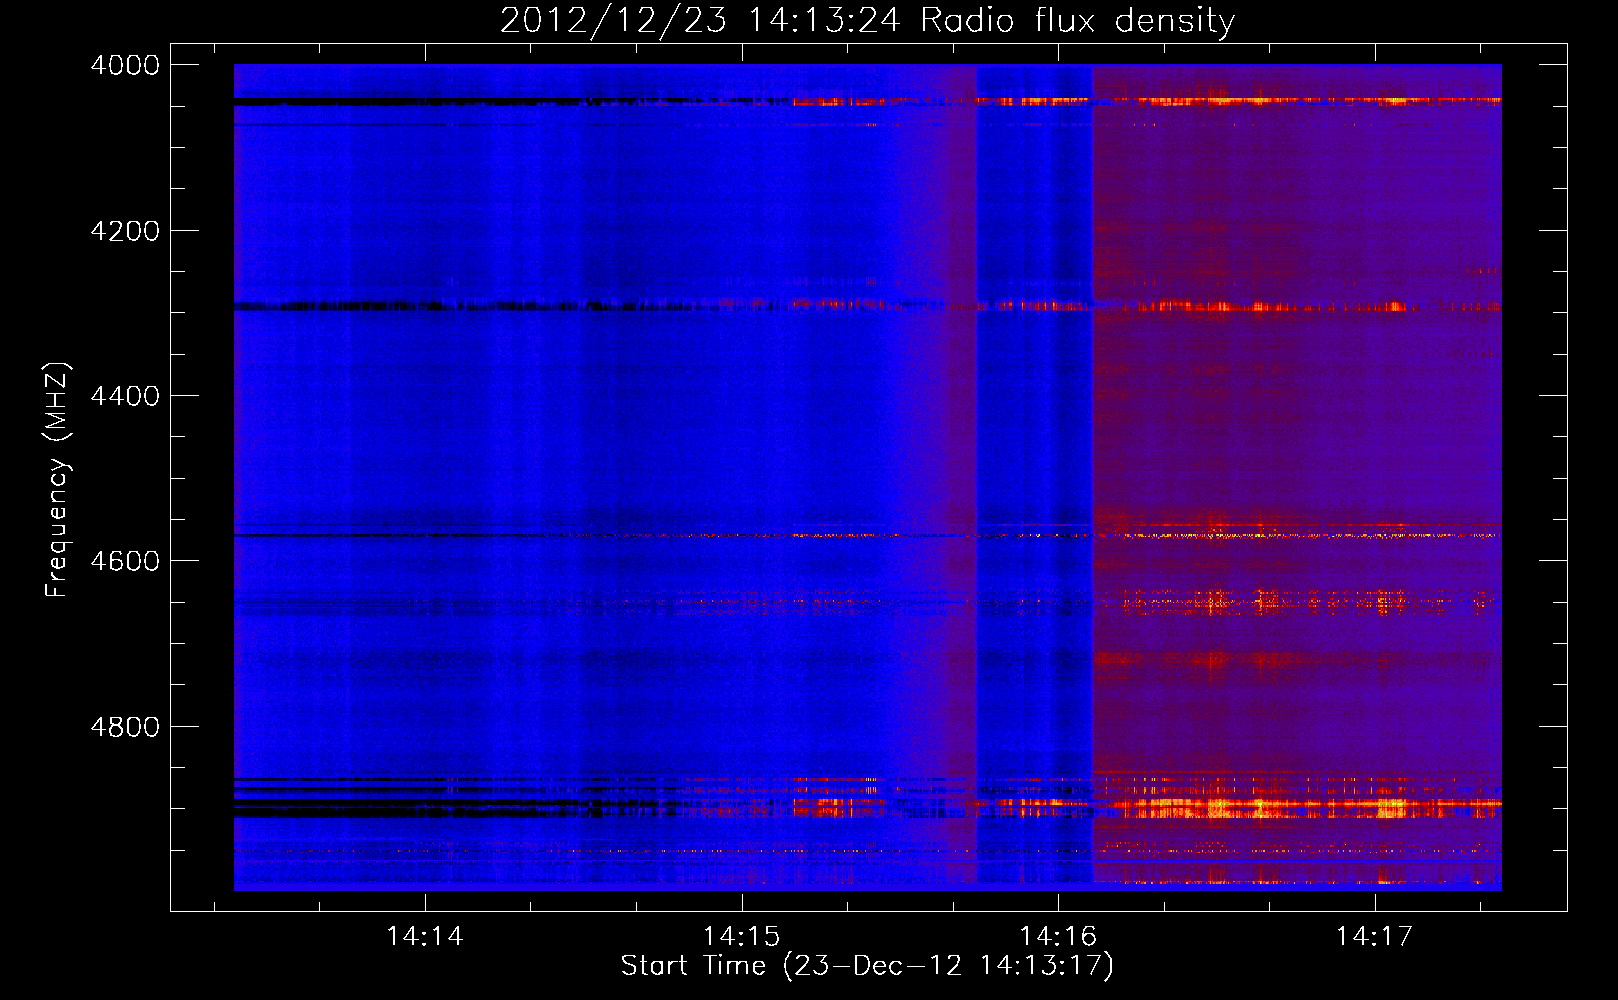The image size is (1618, 1000).
Task: Click the 4600 frequency tick label
Action: 125,561
